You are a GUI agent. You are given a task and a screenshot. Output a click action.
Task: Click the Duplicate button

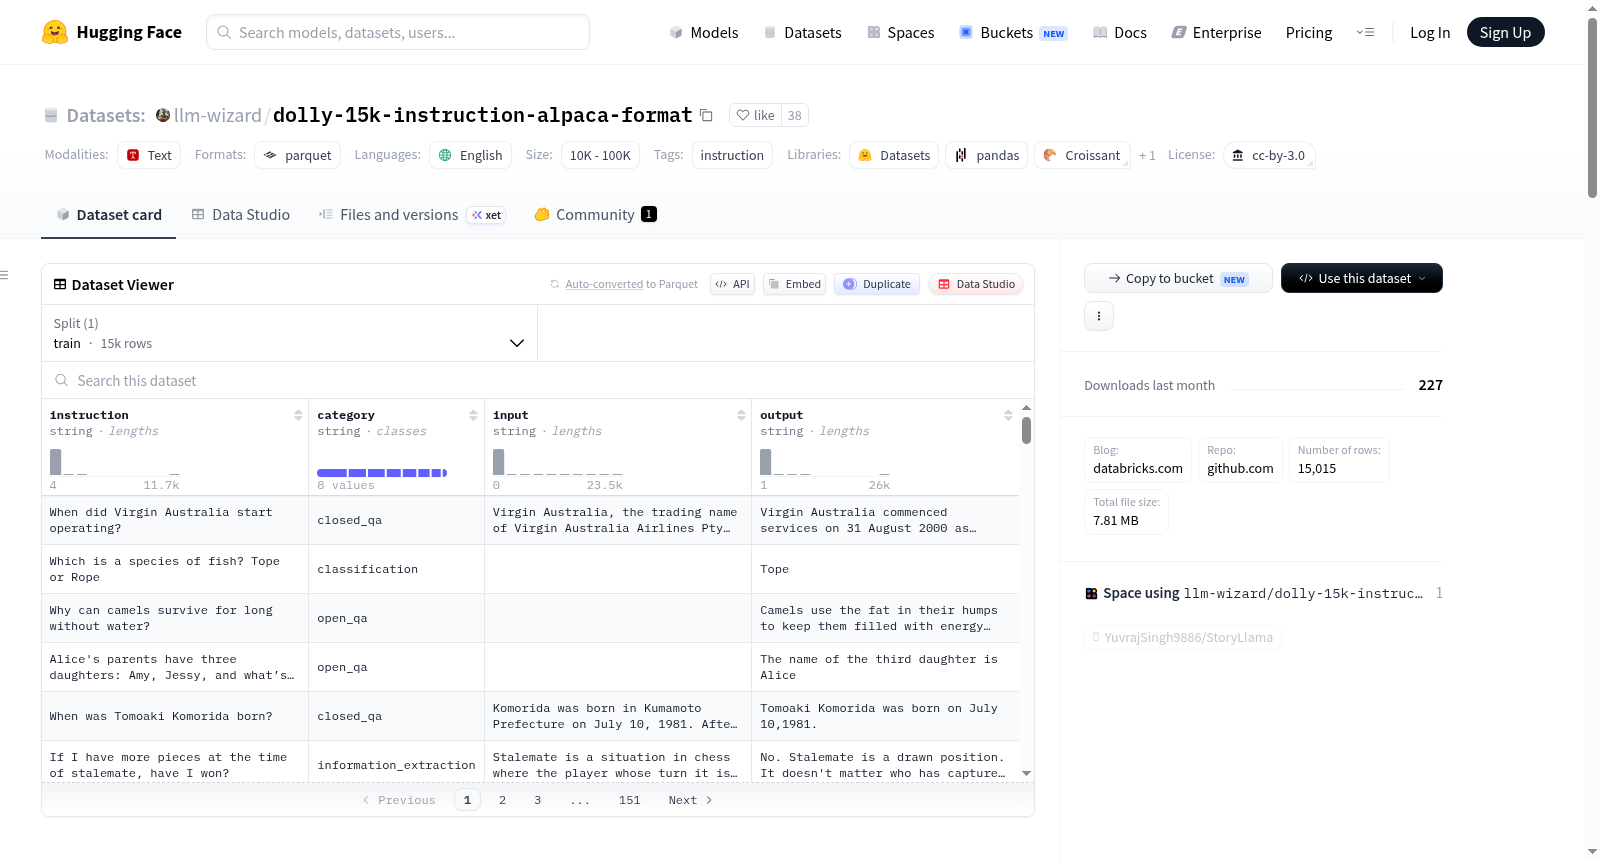pos(876,284)
